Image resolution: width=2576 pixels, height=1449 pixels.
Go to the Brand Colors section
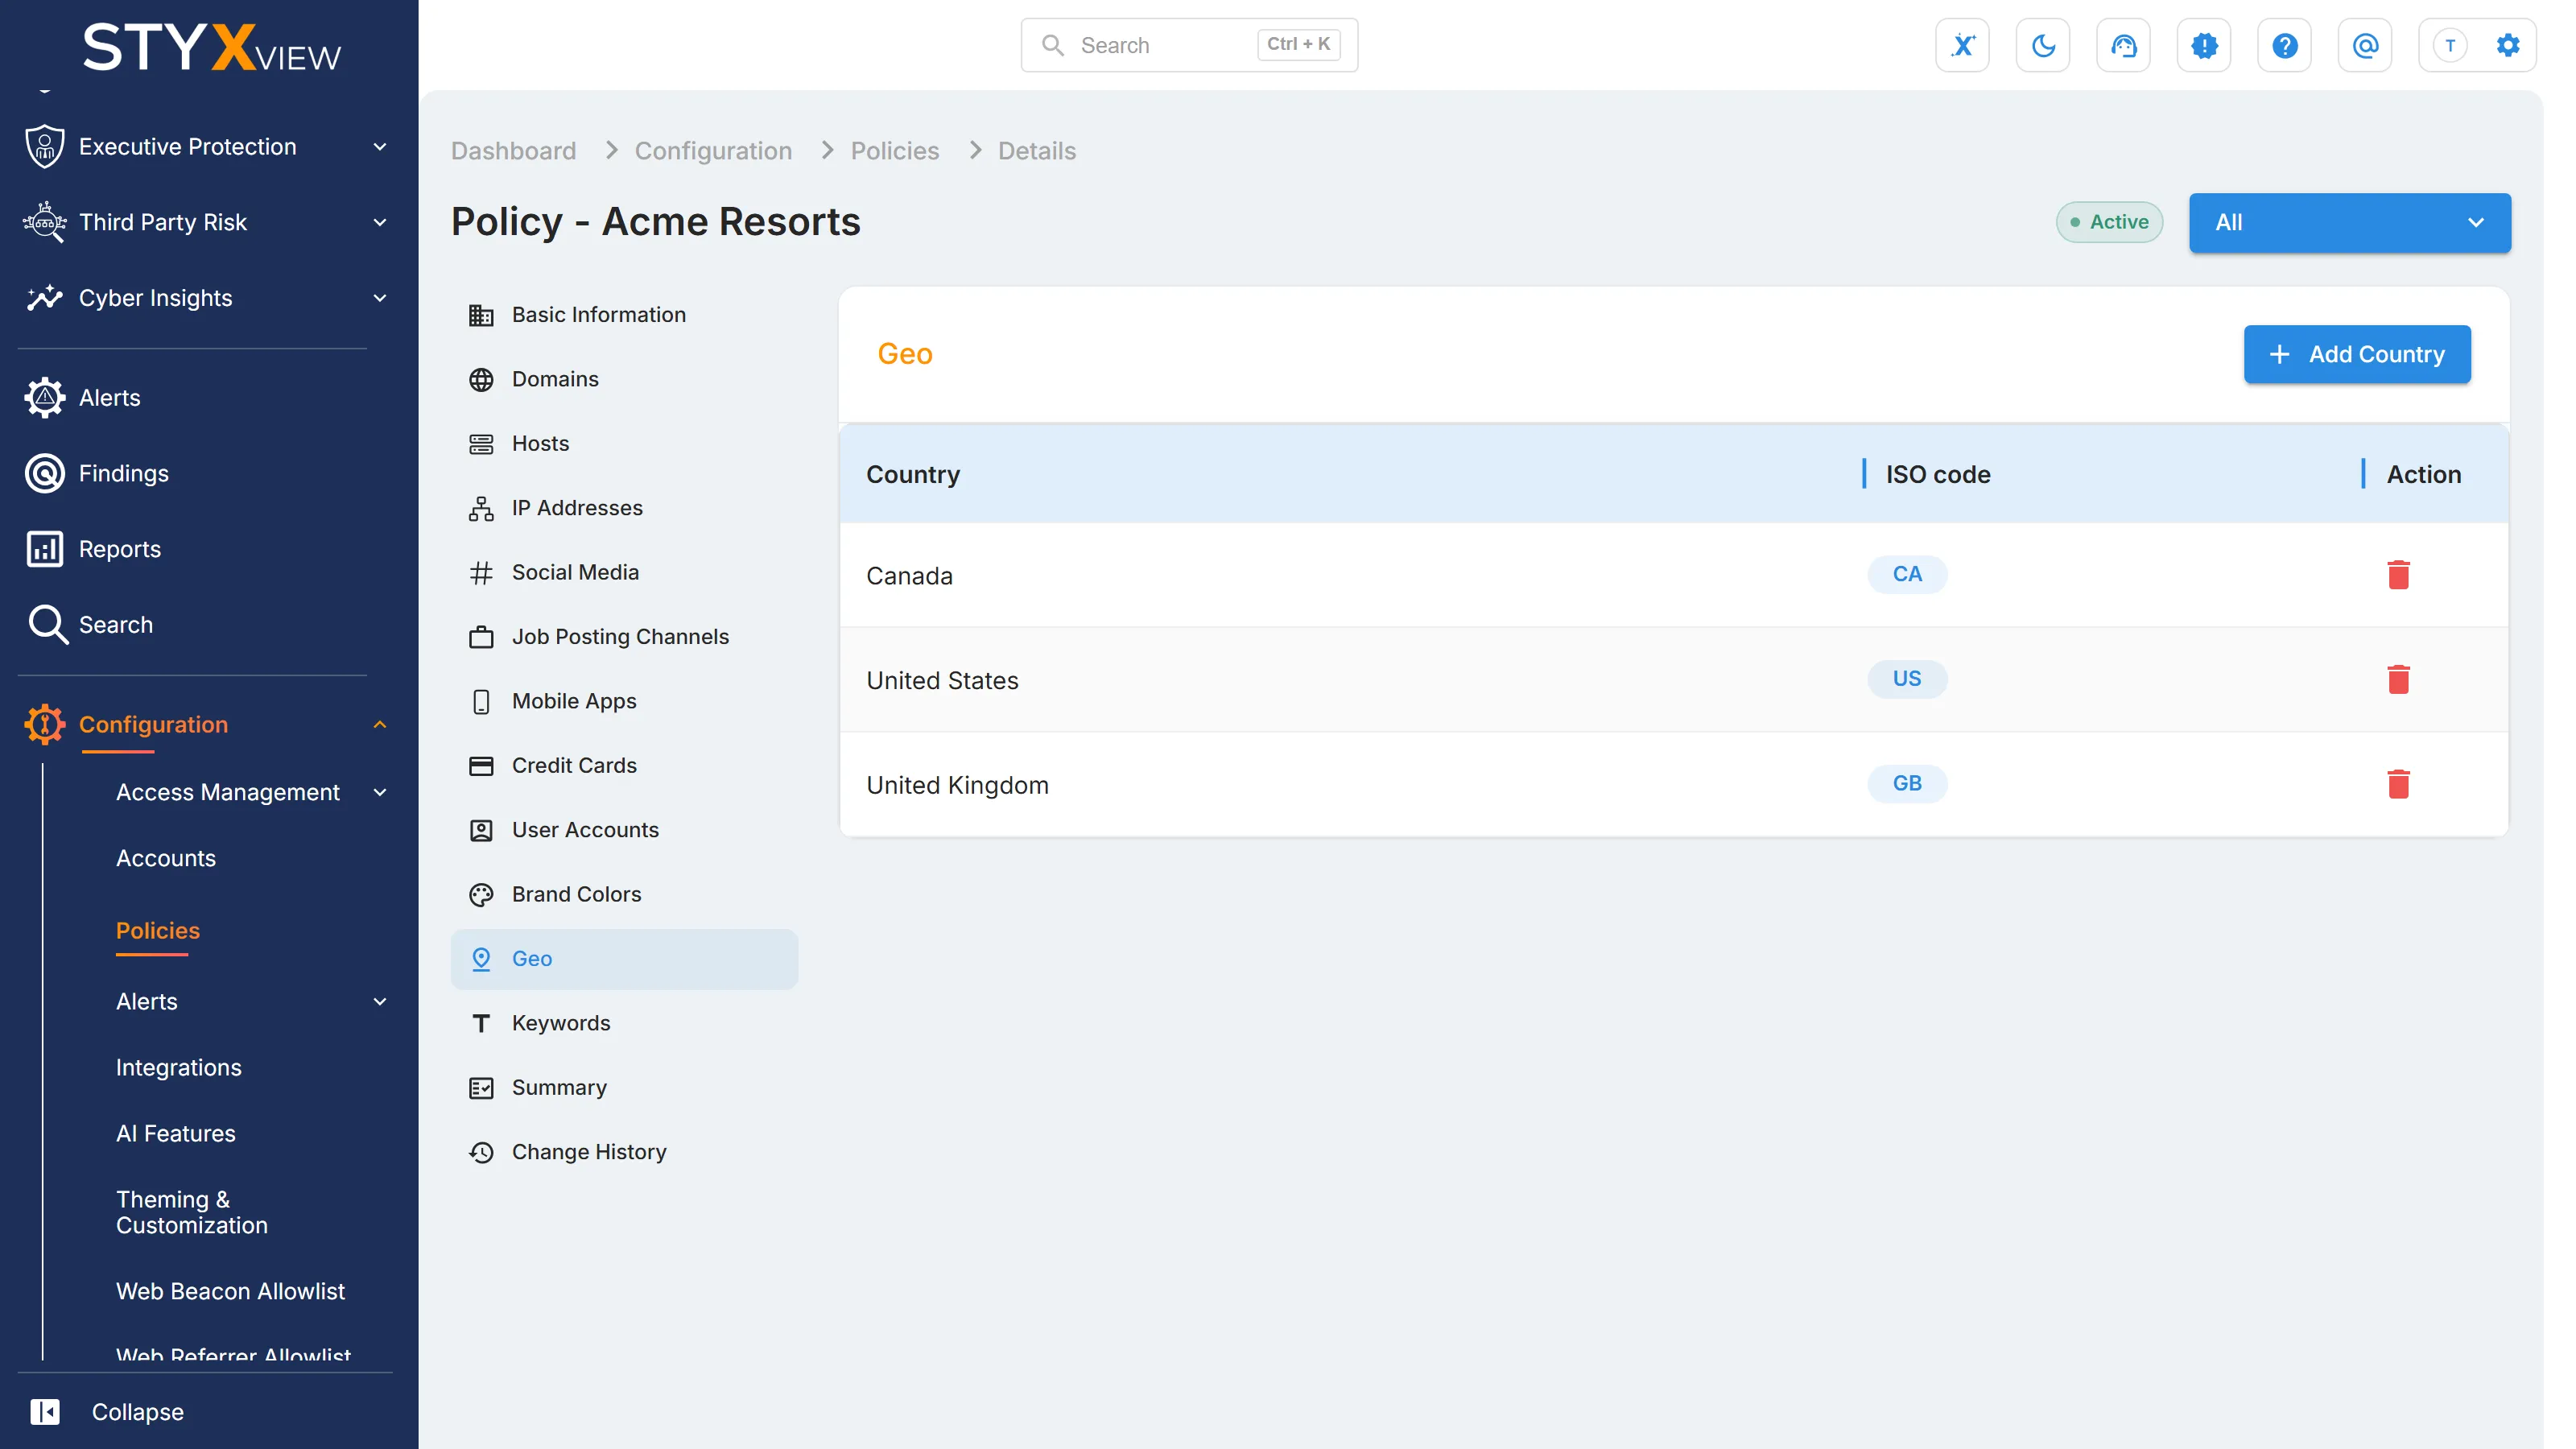point(624,894)
